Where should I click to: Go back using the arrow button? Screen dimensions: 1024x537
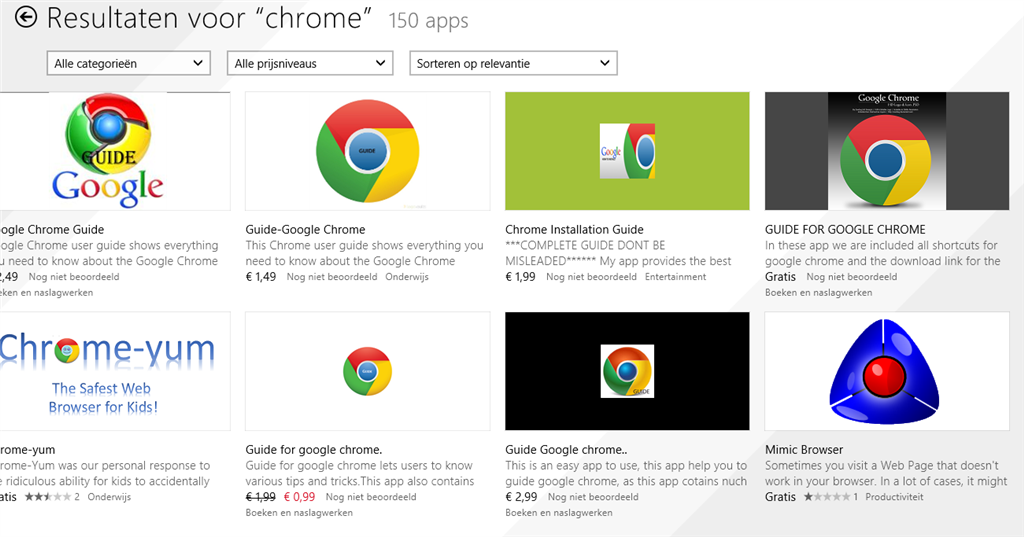[26, 18]
